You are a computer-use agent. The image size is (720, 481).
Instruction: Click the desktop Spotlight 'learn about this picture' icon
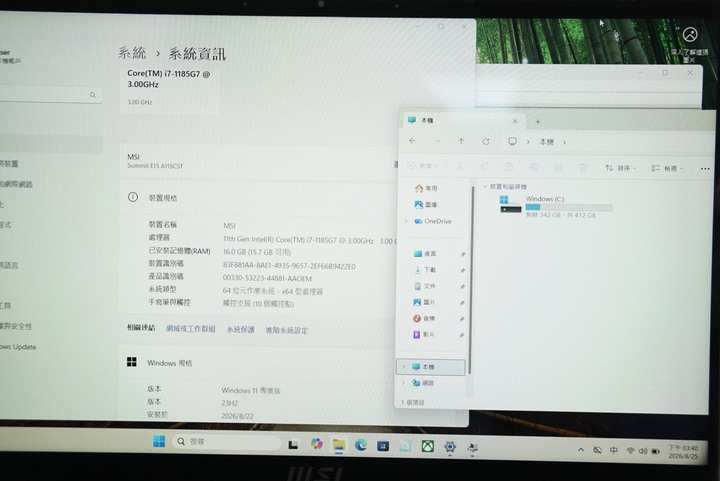coord(690,34)
